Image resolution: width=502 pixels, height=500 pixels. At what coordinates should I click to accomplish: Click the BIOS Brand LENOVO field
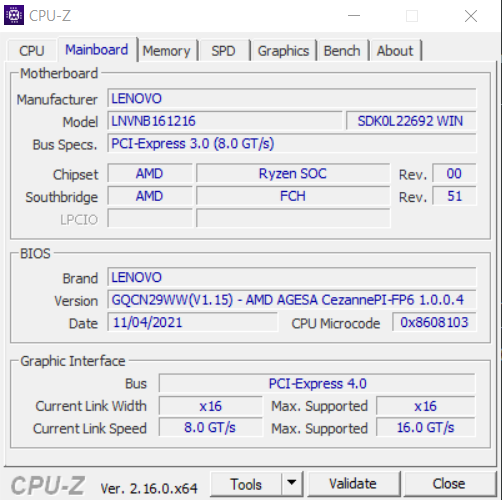(x=292, y=277)
